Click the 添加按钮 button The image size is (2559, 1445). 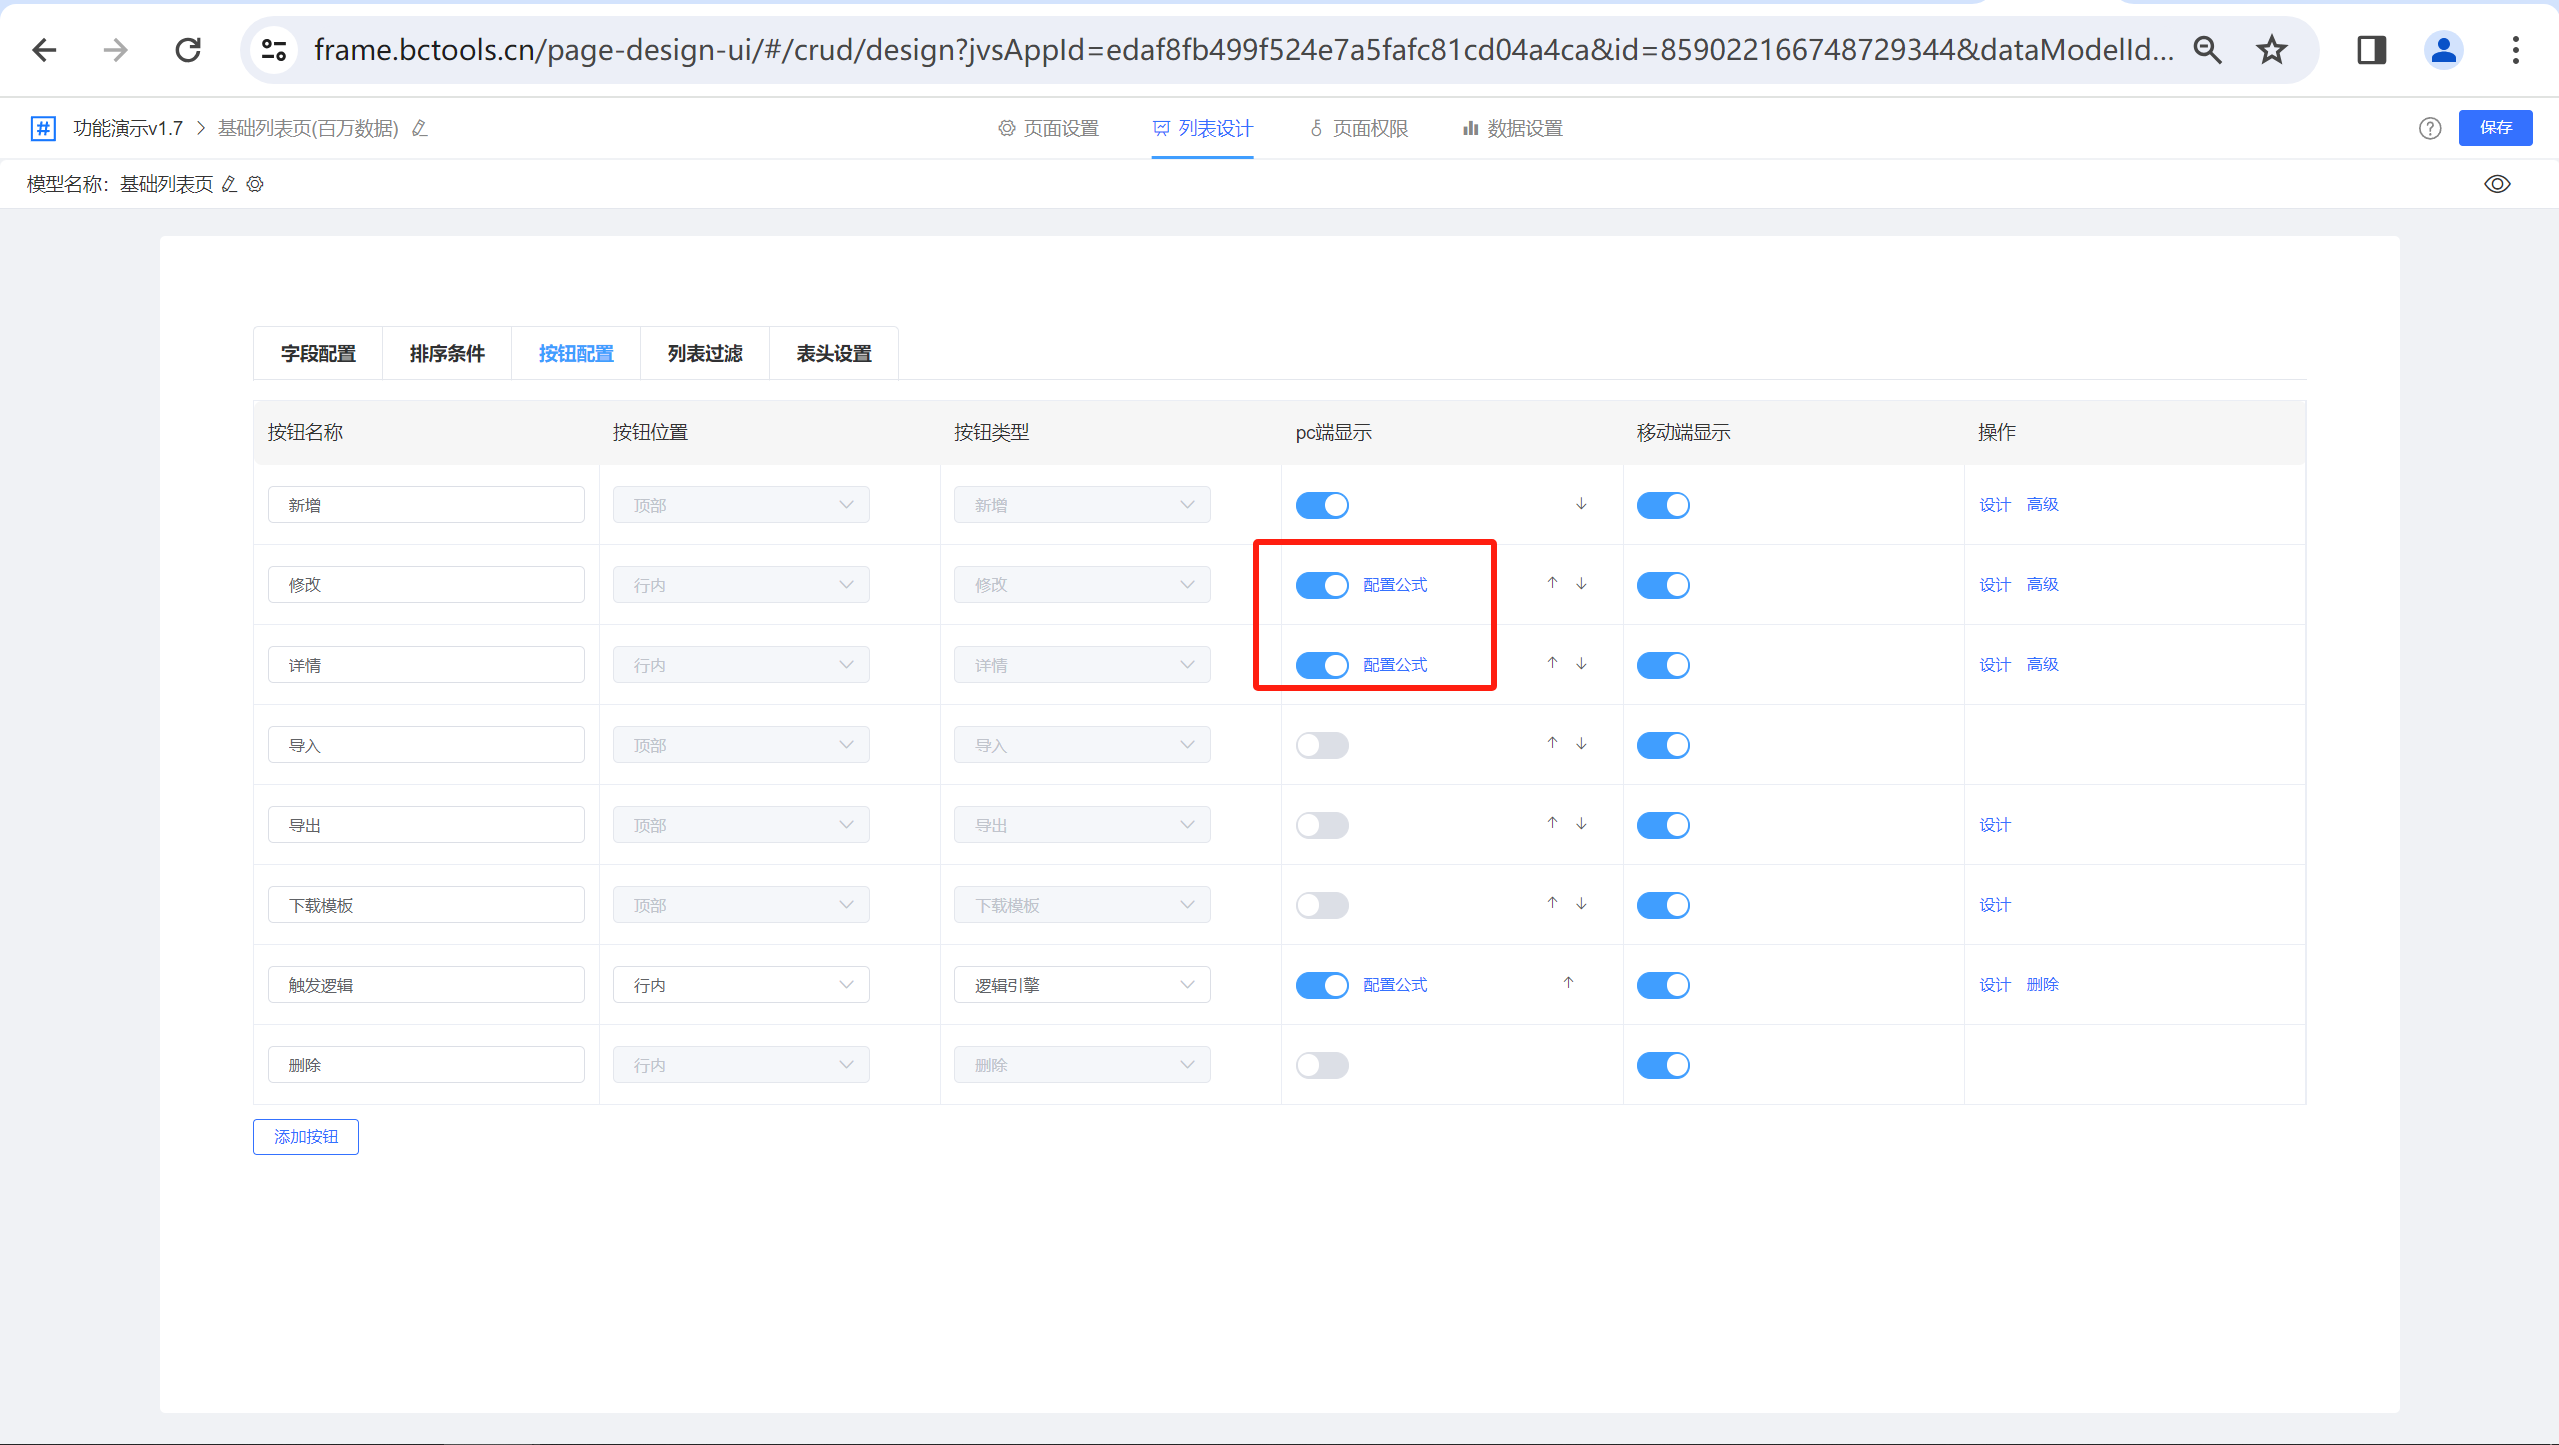(306, 1137)
